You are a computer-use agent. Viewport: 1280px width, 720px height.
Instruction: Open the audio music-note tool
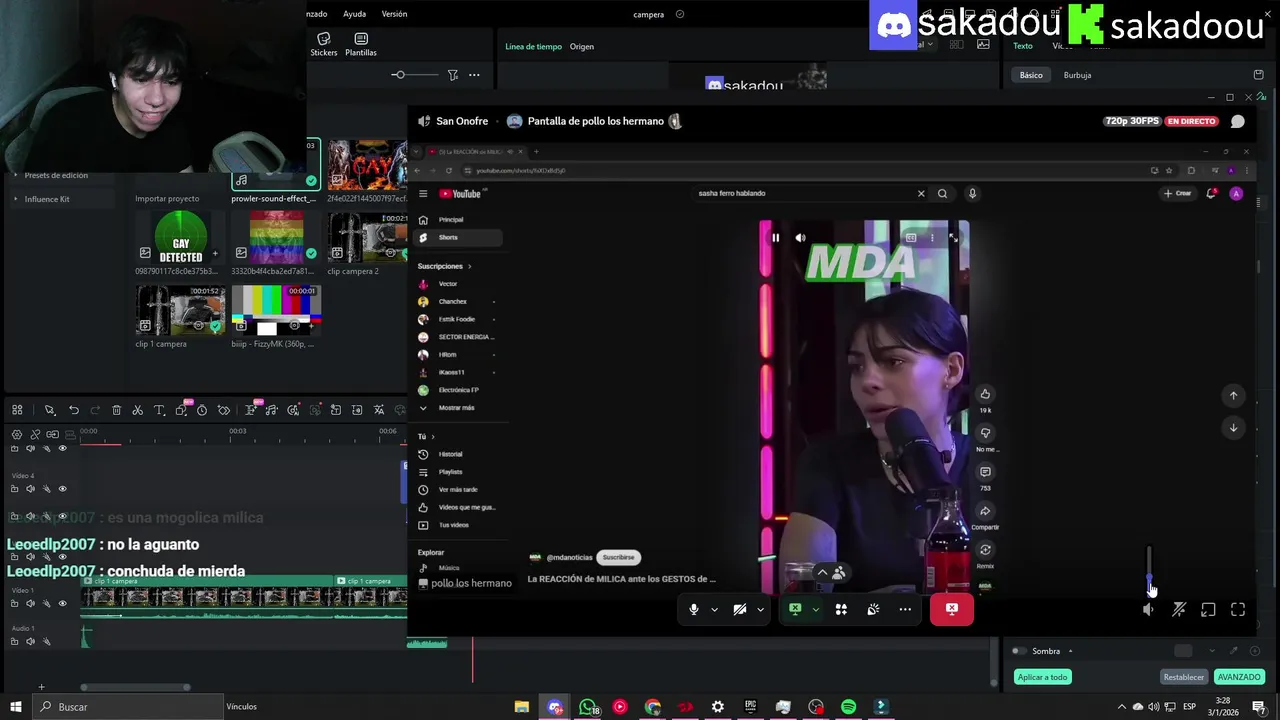coord(272,410)
